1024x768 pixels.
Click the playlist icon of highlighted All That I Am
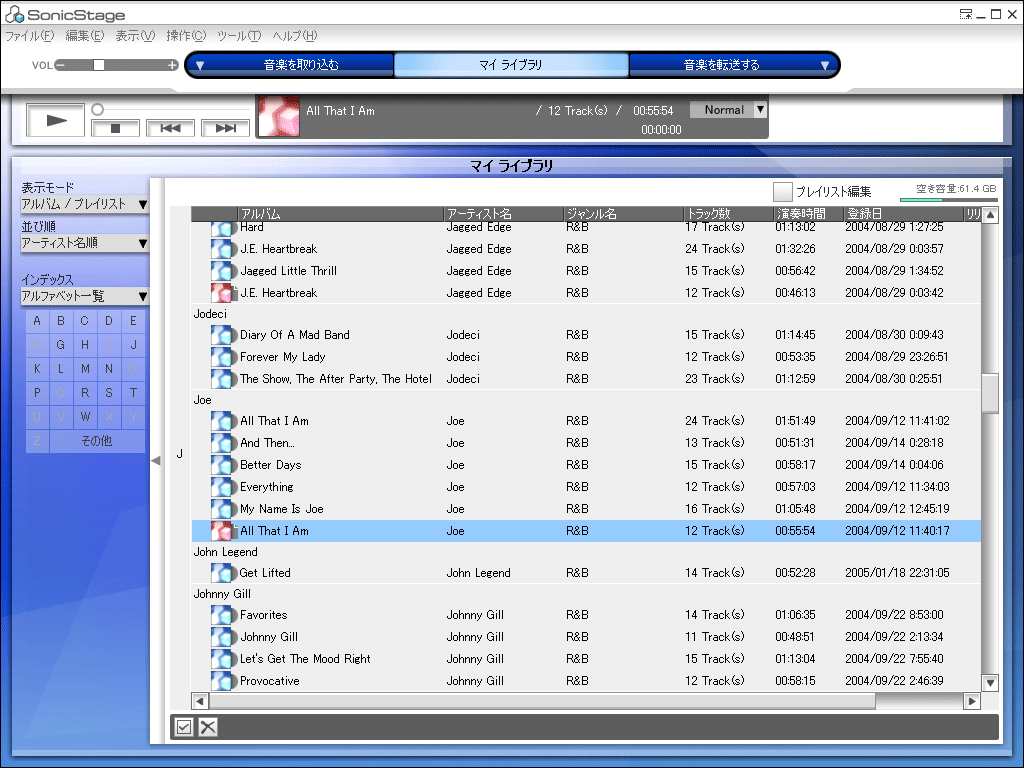[x=221, y=531]
